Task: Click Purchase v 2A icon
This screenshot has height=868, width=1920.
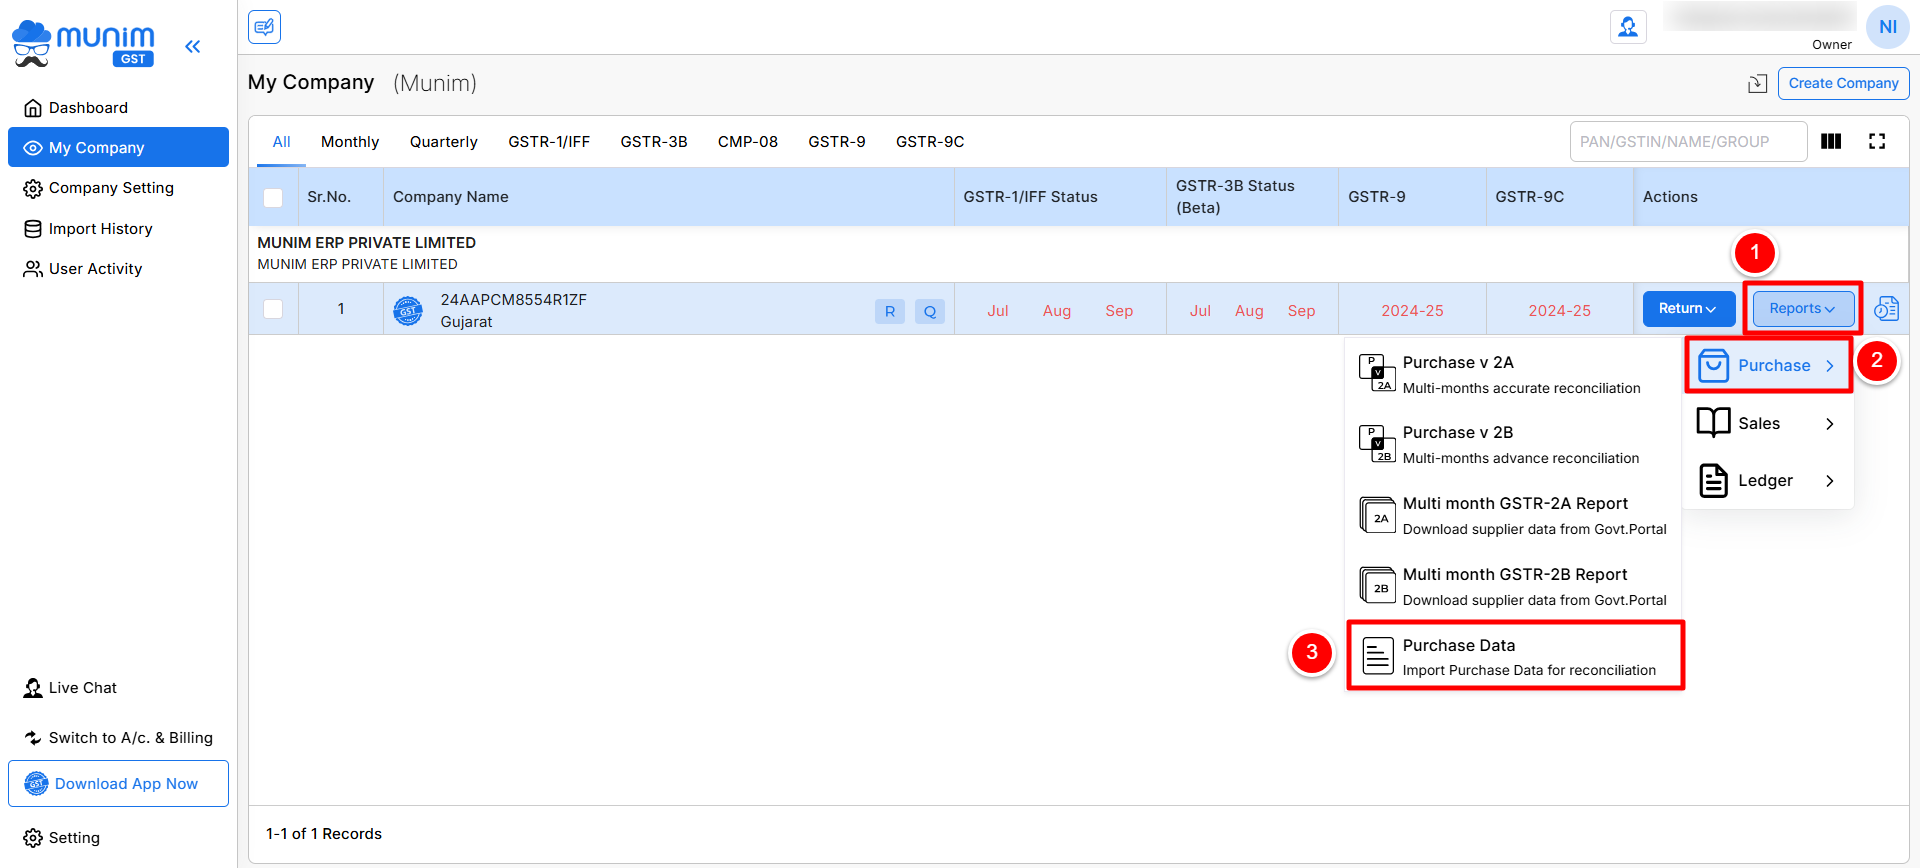Action: pyautogui.click(x=1377, y=373)
